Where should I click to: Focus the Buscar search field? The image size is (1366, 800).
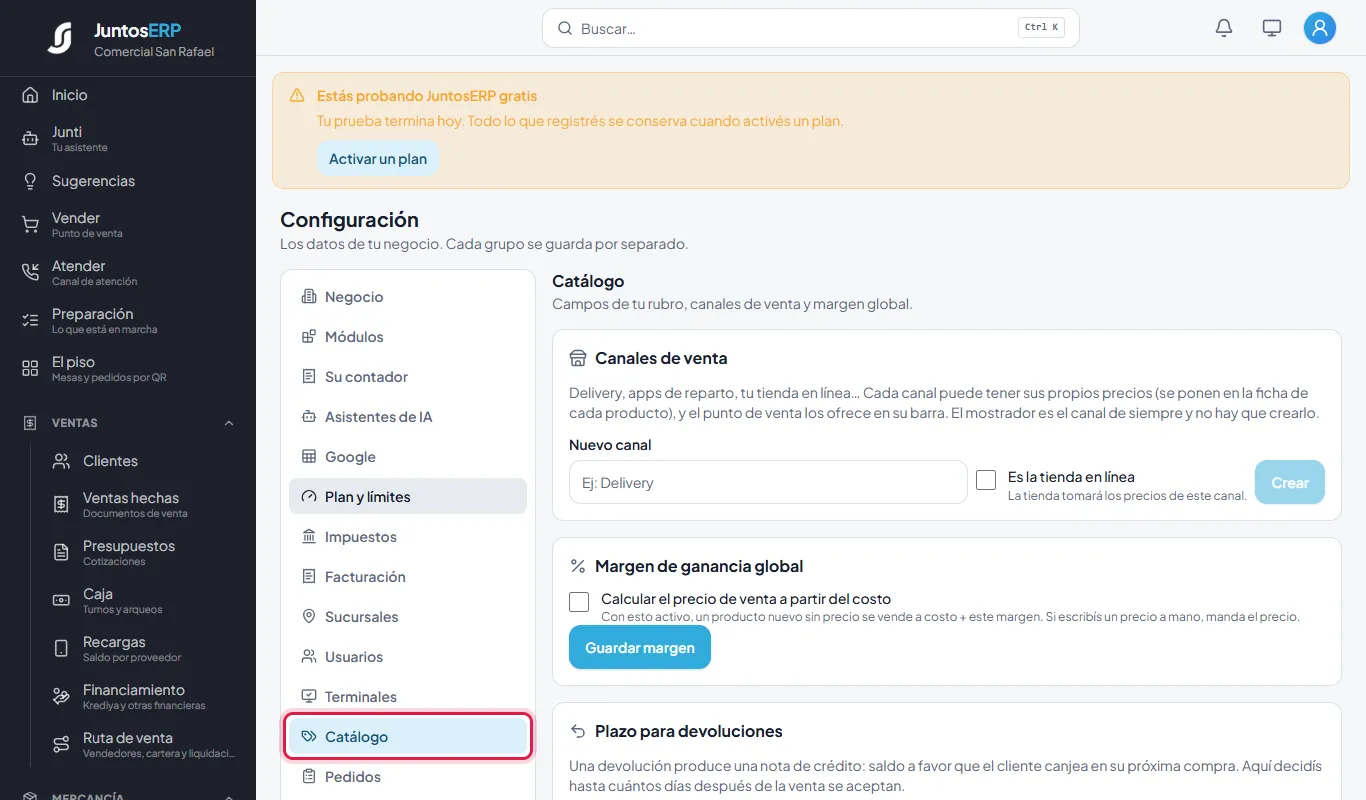click(811, 28)
